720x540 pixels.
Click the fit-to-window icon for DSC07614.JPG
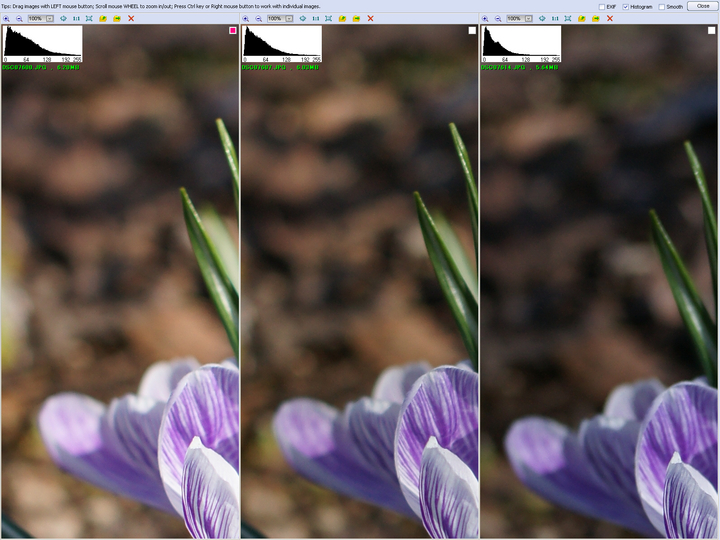tap(568, 18)
